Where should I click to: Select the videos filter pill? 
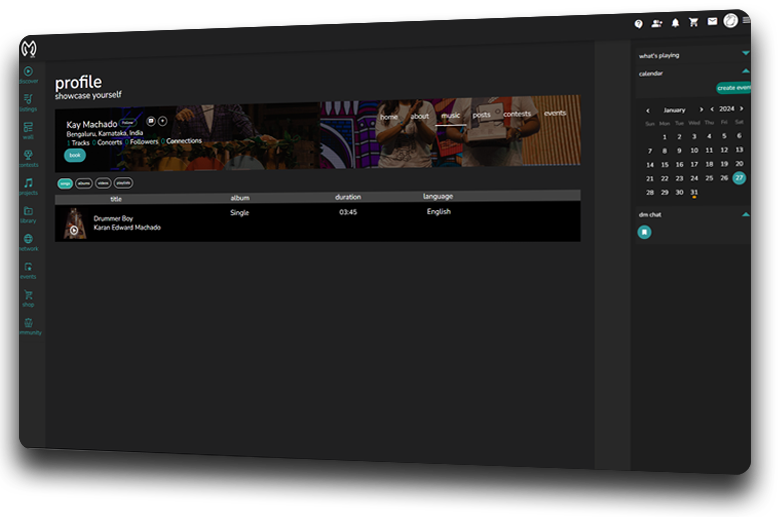(103, 183)
